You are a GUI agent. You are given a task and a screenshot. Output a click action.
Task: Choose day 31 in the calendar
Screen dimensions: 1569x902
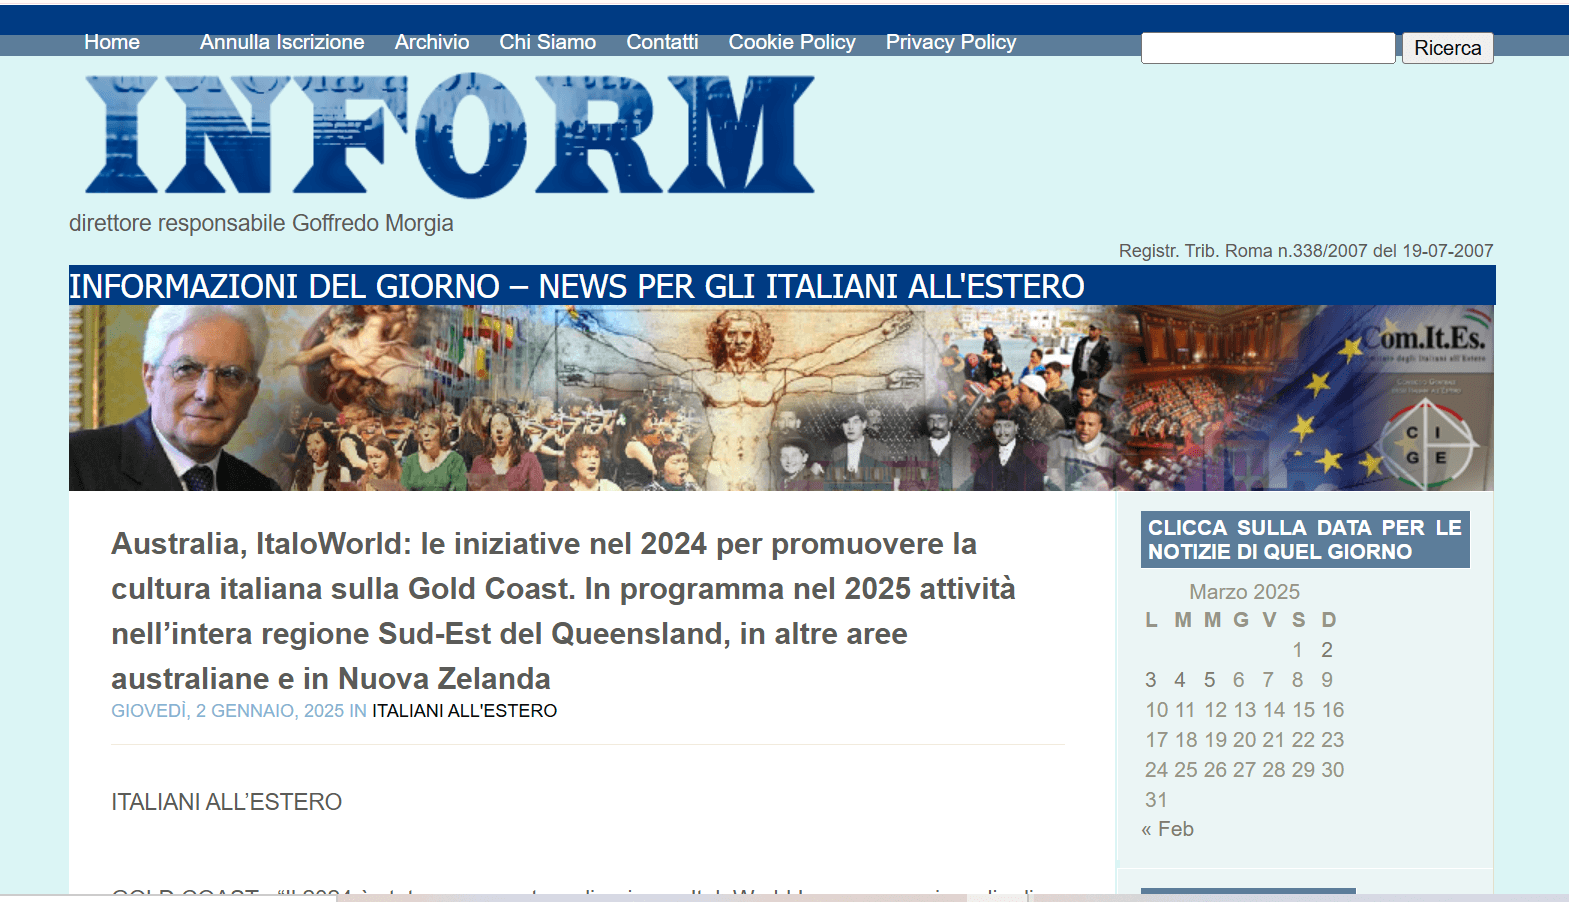(1156, 800)
